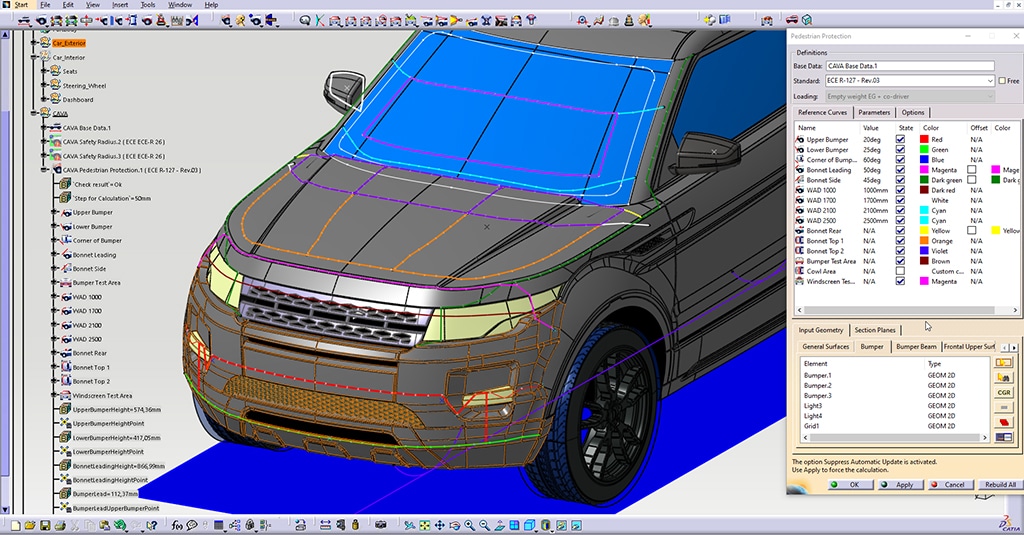The width and height of the screenshot is (1024, 535).
Task: Enable the Free checkbox next to Standard
Action: [x=1002, y=81]
